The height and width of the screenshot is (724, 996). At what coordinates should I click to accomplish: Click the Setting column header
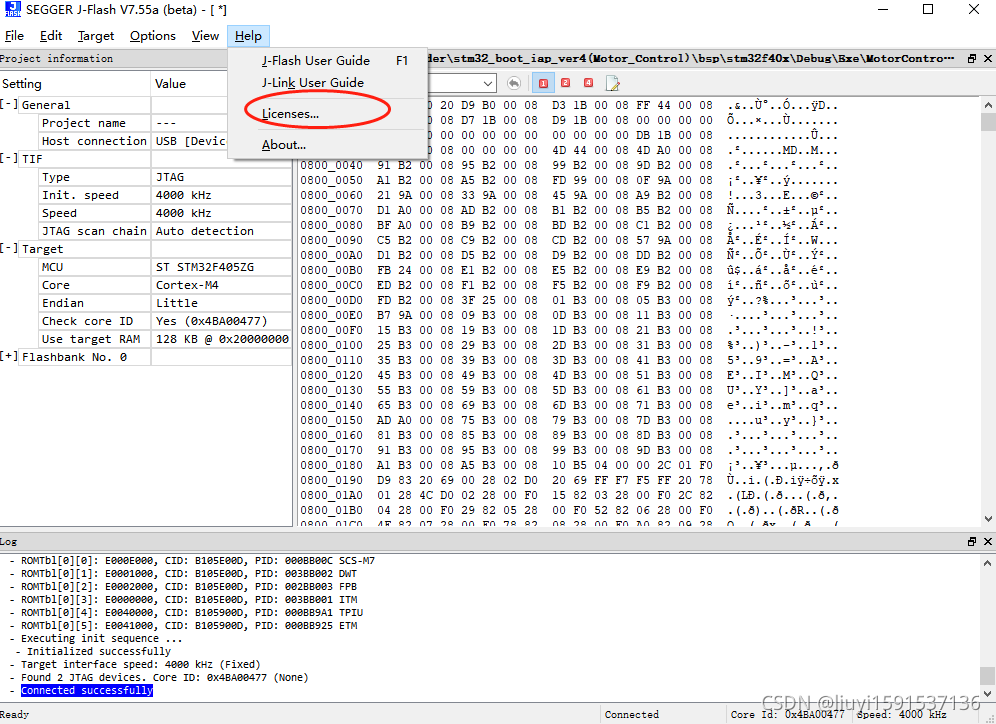click(x=75, y=84)
